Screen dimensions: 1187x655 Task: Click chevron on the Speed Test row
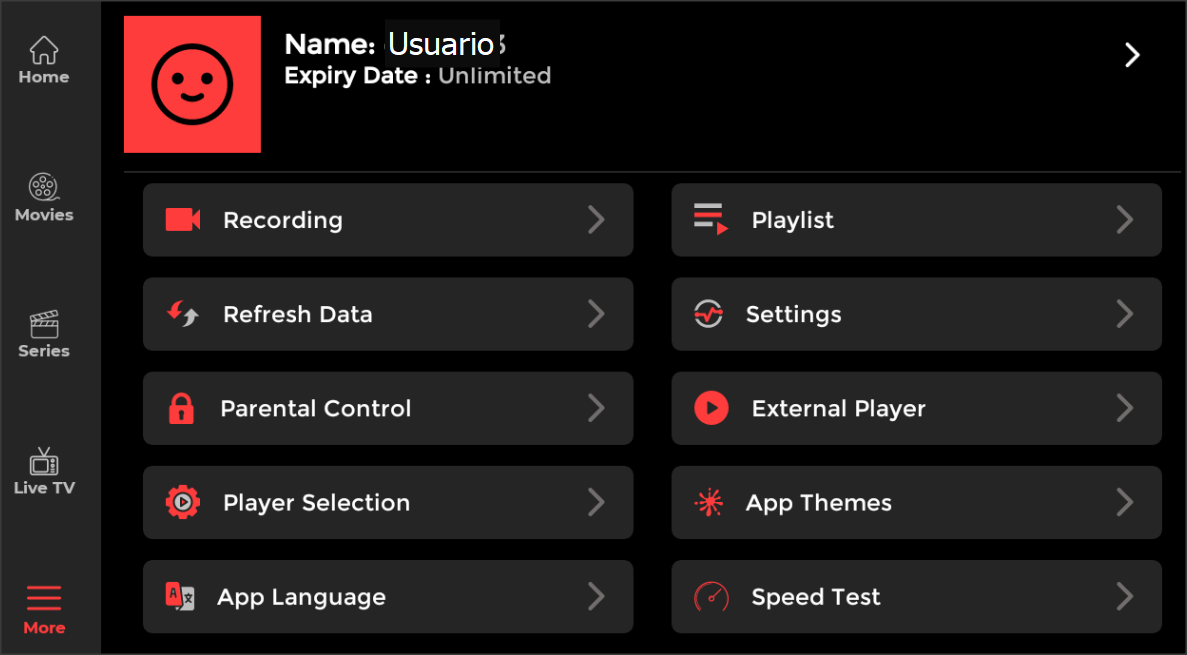pos(1125,597)
